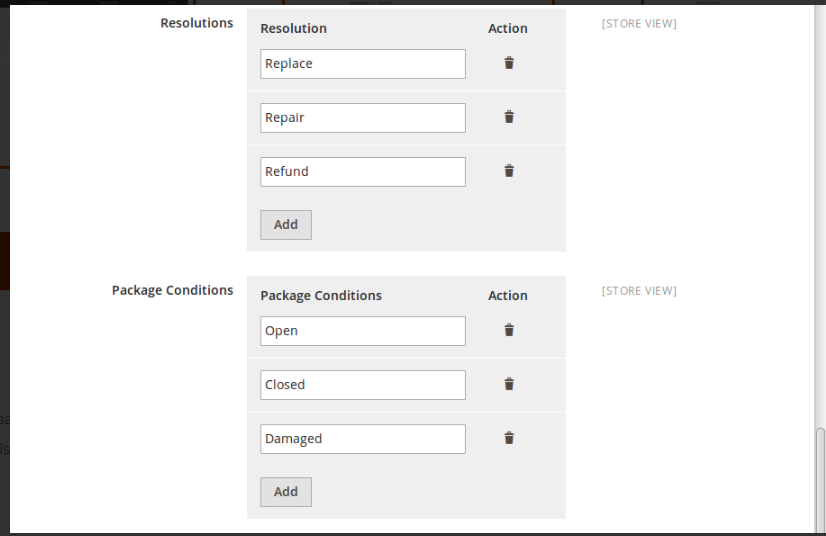Viewport: 826px width, 536px height.
Task: Click the Resolutions field label
Action: (196, 23)
